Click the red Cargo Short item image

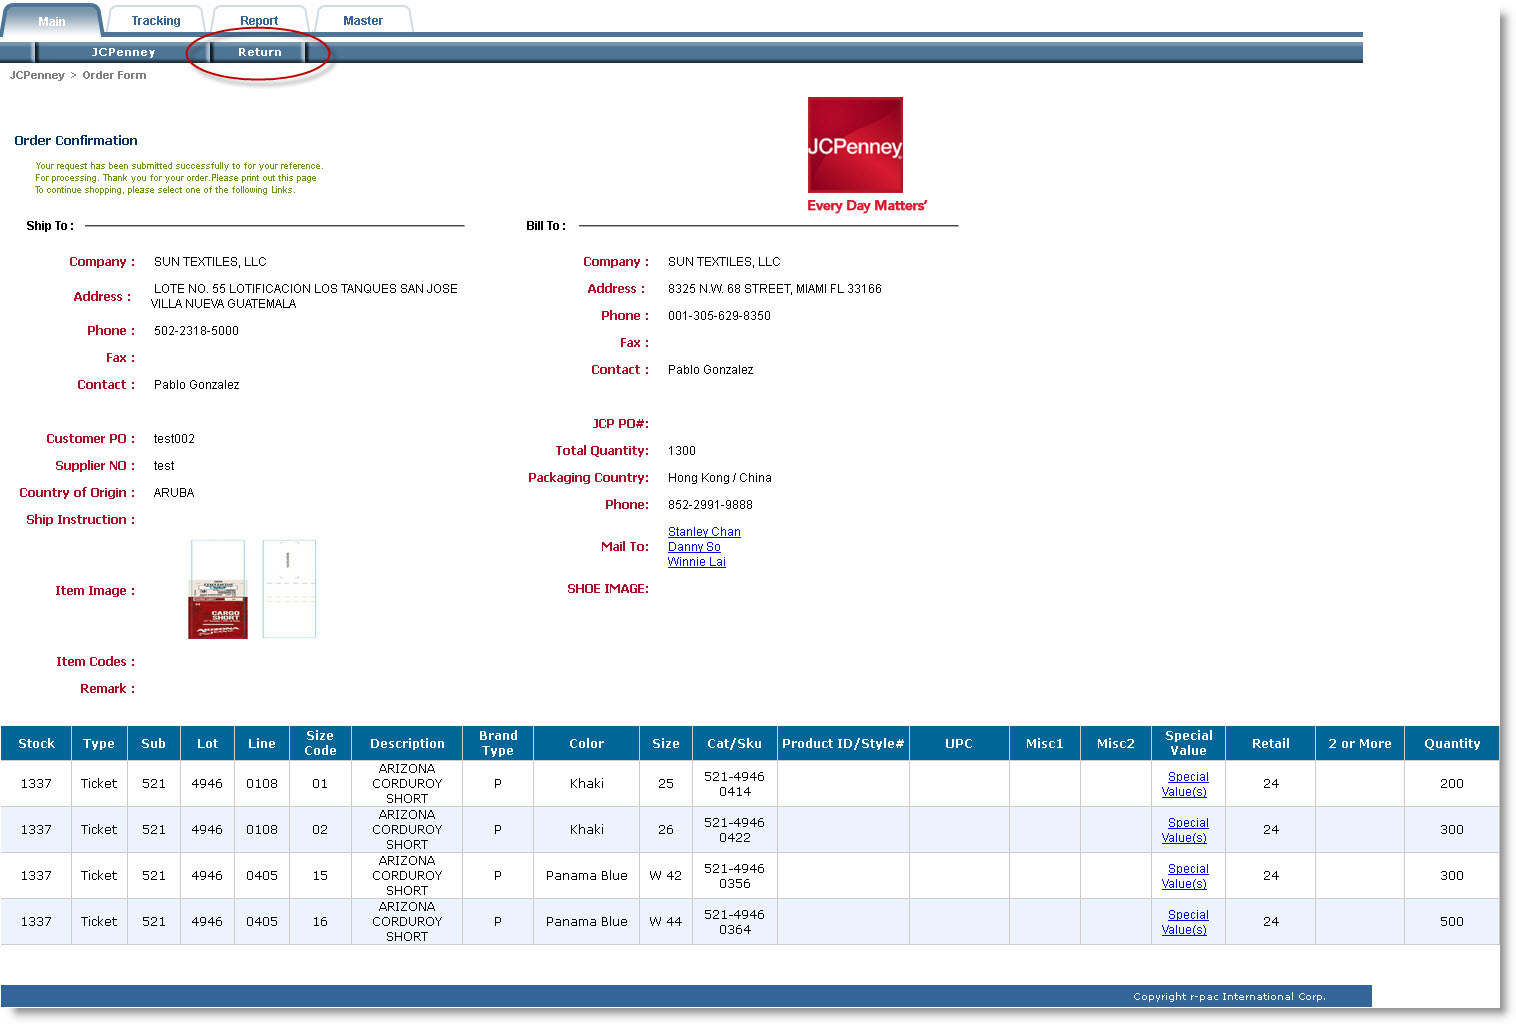click(218, 589)
